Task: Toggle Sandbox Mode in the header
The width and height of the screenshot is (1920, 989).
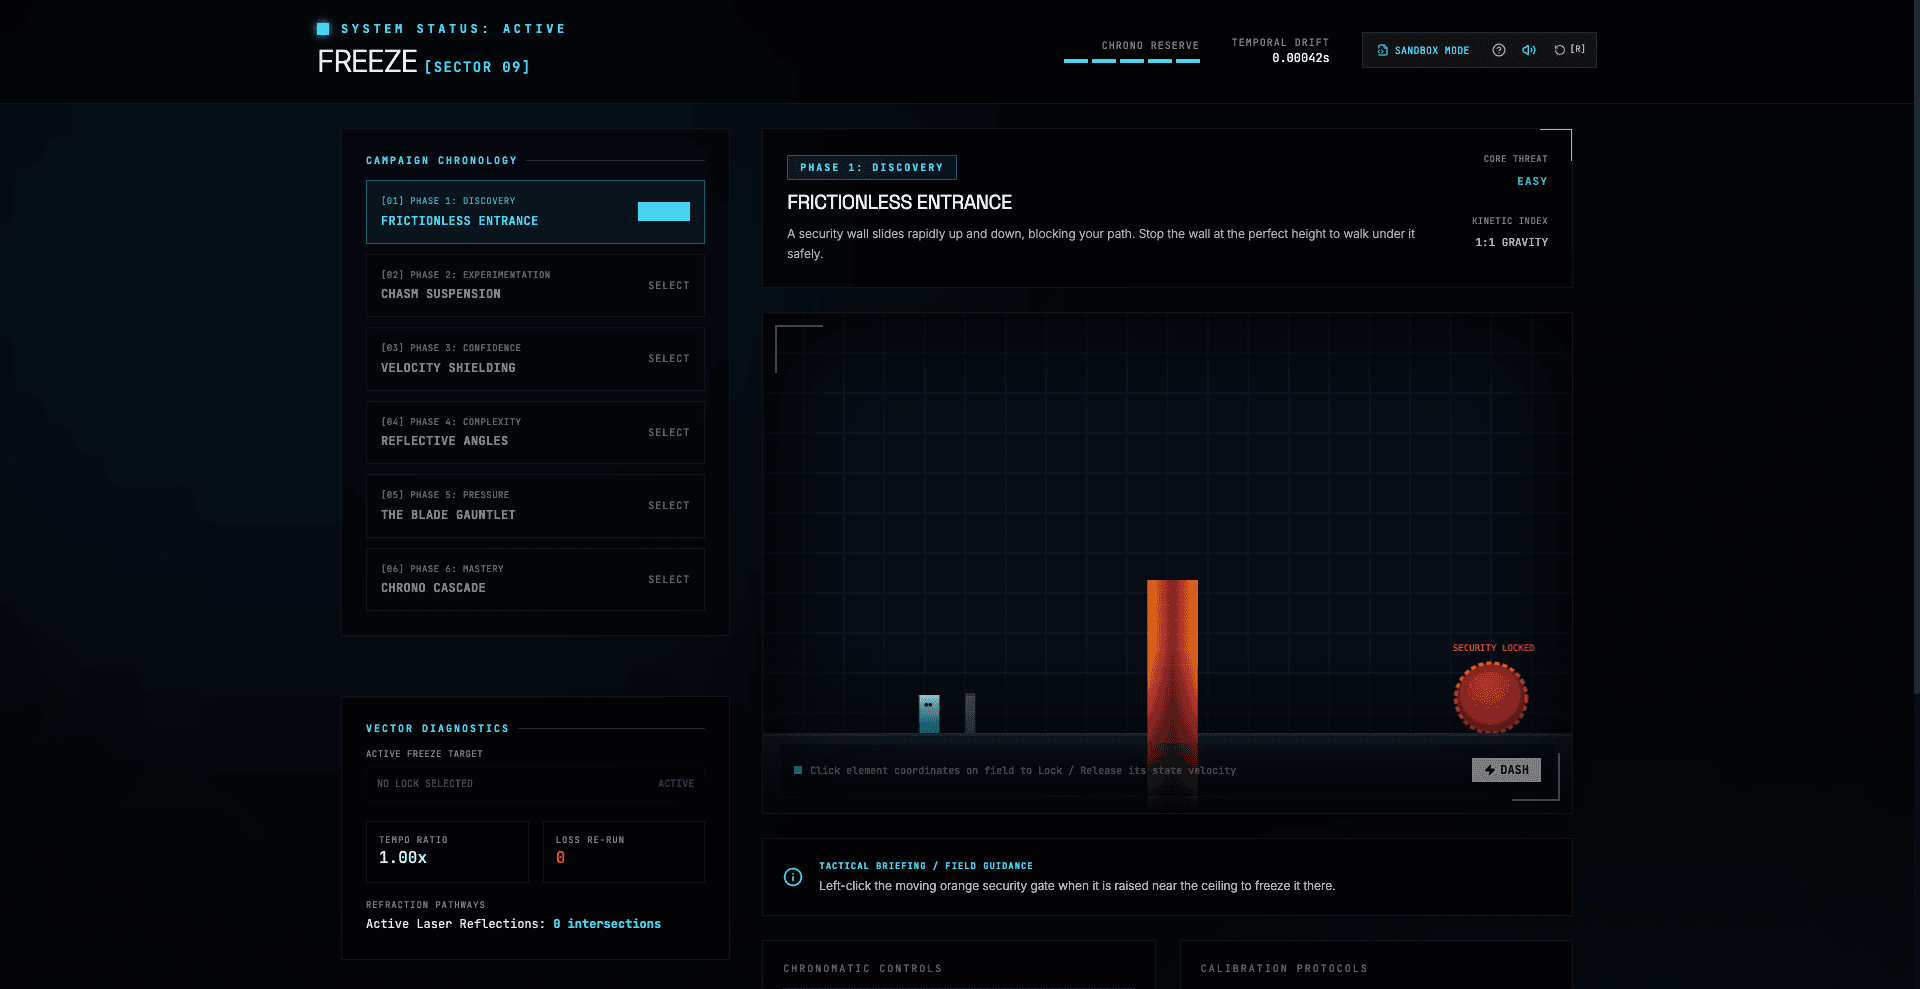Action: pos(1423,50)
